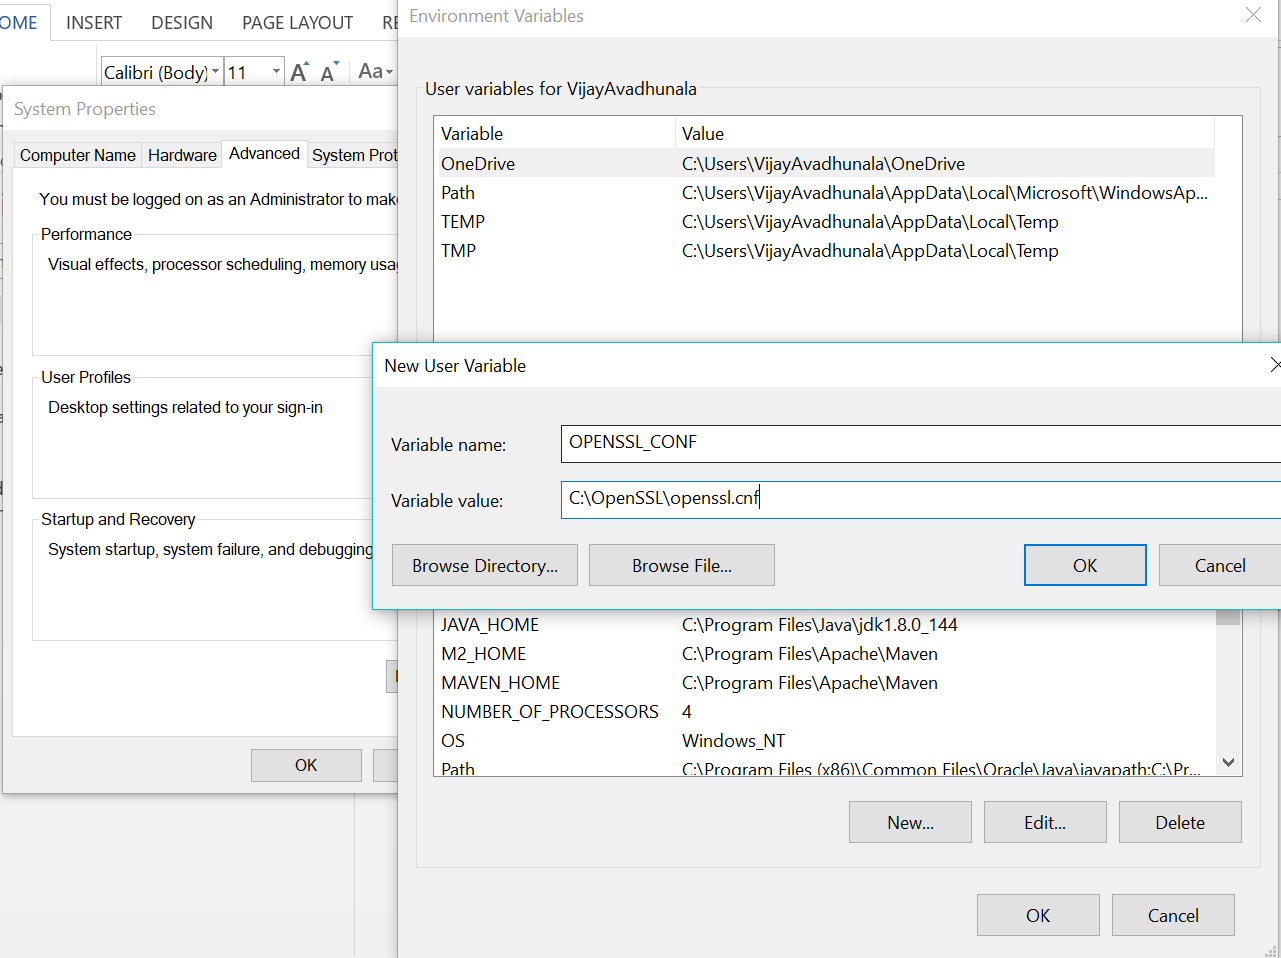Open the PAGE LAYOUT ribbon tab

click(x=297, y=22)
